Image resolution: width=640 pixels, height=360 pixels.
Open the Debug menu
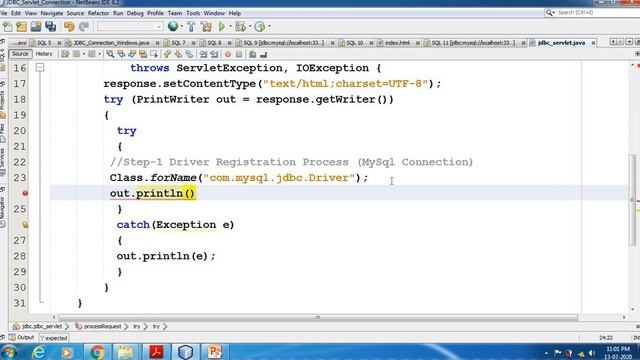(135, 13)
